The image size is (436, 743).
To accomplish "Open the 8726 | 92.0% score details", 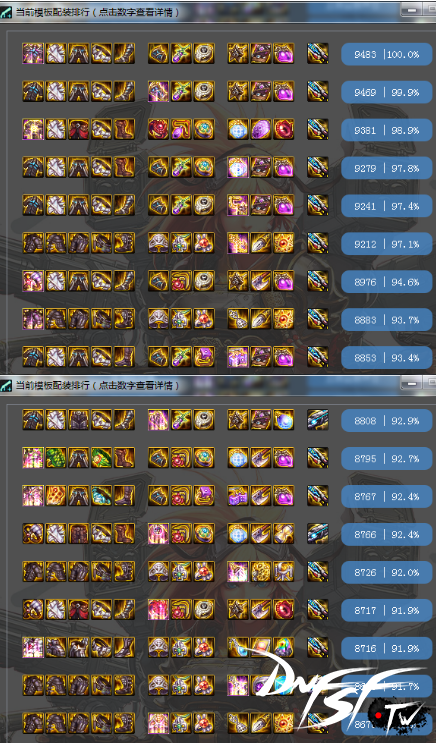I will [387, 572].
